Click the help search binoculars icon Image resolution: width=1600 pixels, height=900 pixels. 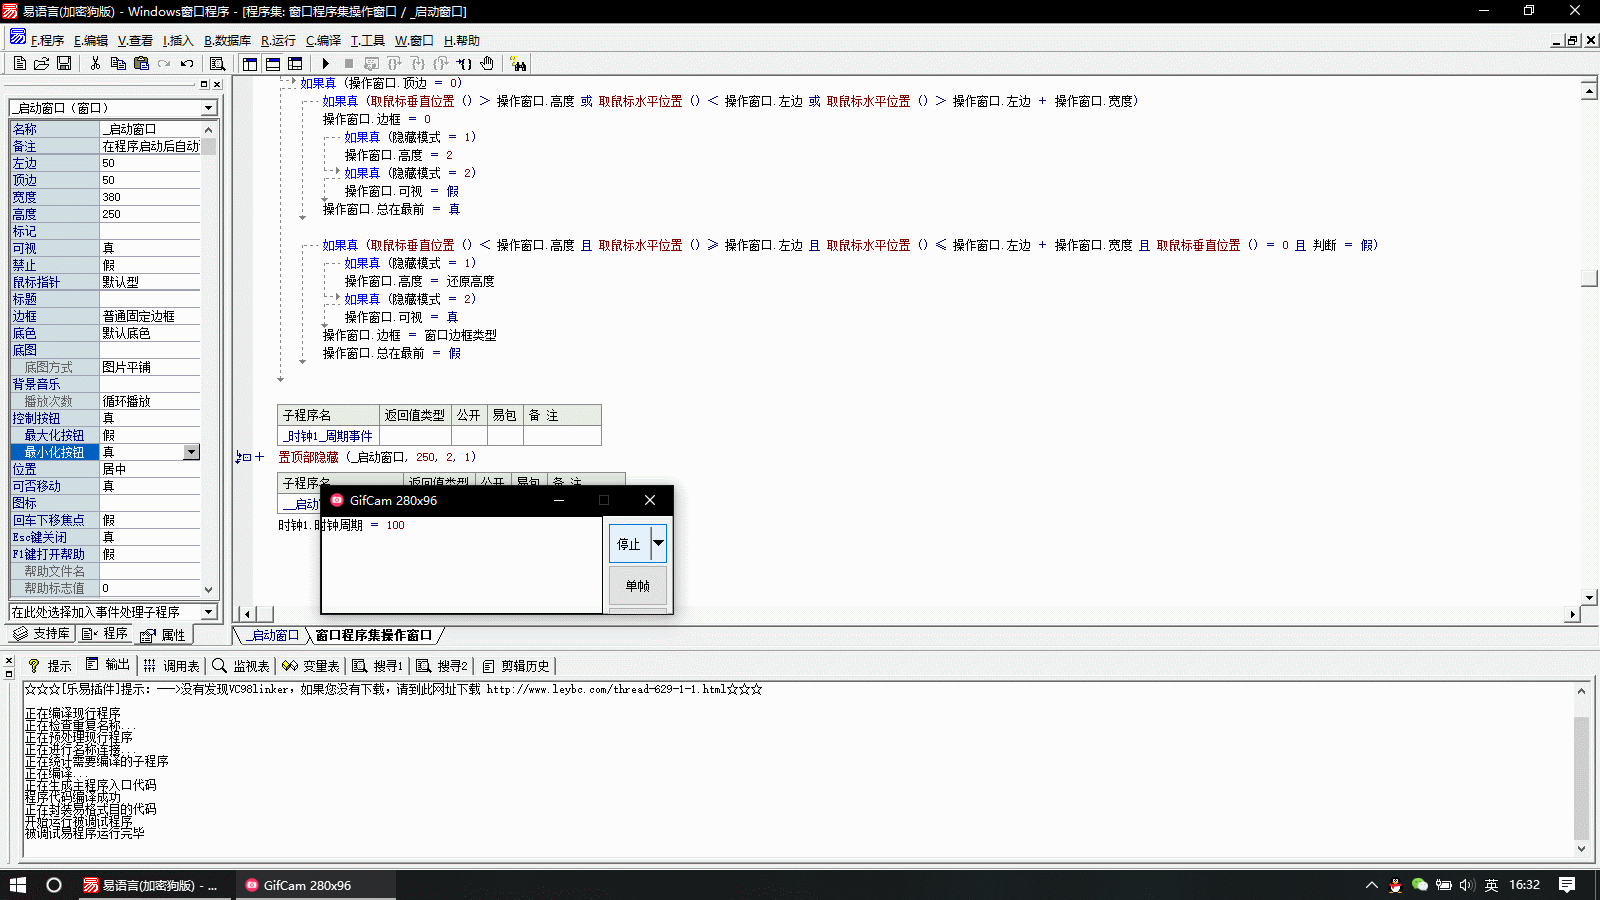518,63
